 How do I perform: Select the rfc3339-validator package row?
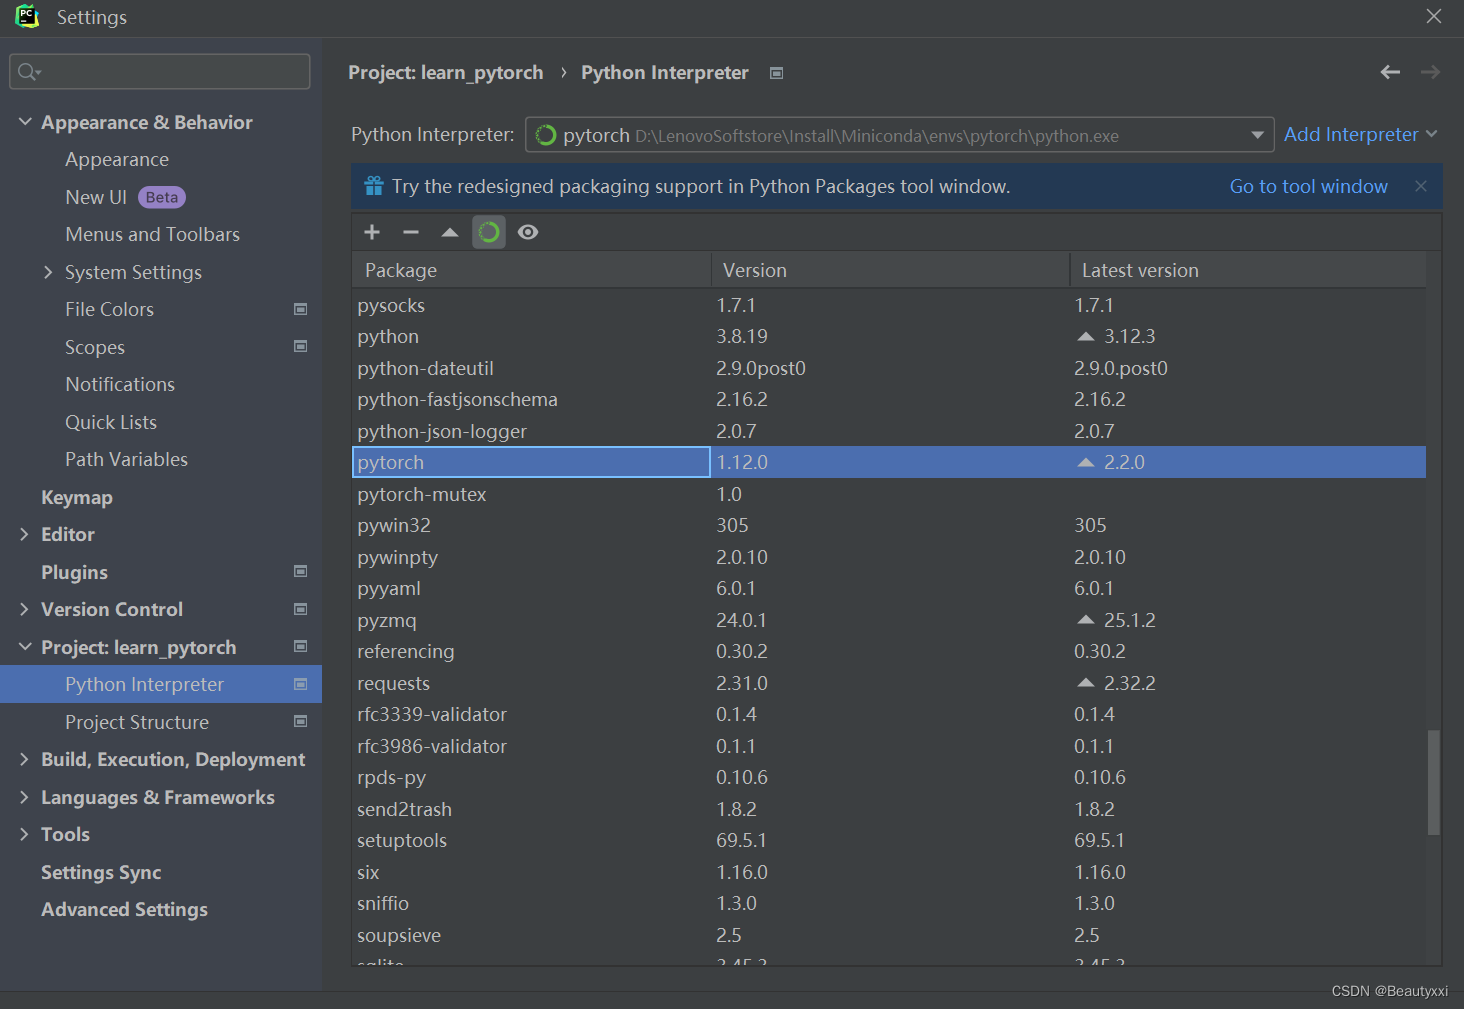[889, 714]
